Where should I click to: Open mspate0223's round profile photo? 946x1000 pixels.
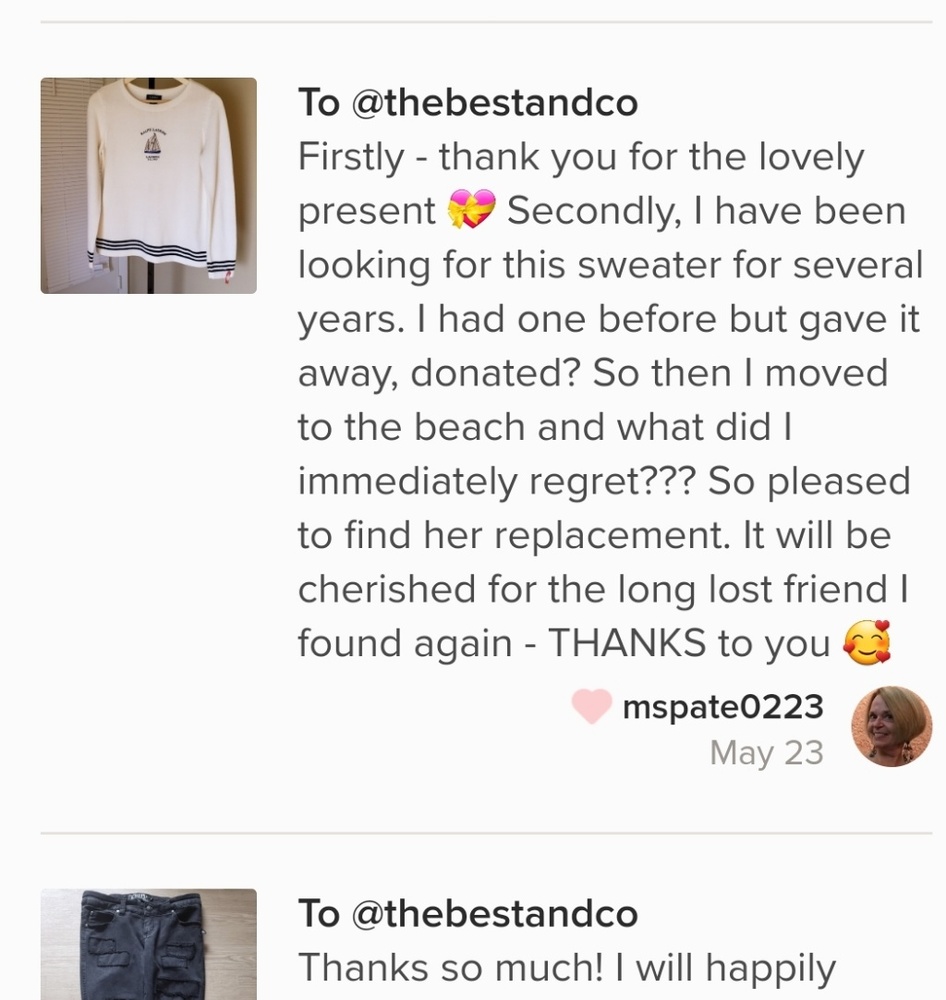point(892,726)
